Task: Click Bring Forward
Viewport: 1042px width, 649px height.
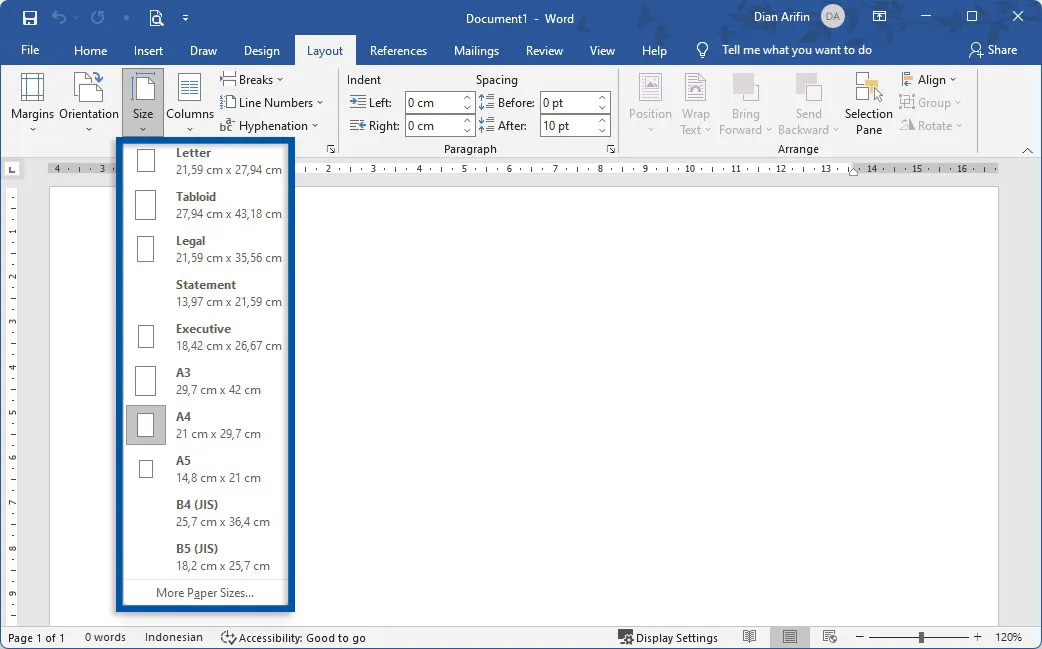Action: tap(744, 100)
